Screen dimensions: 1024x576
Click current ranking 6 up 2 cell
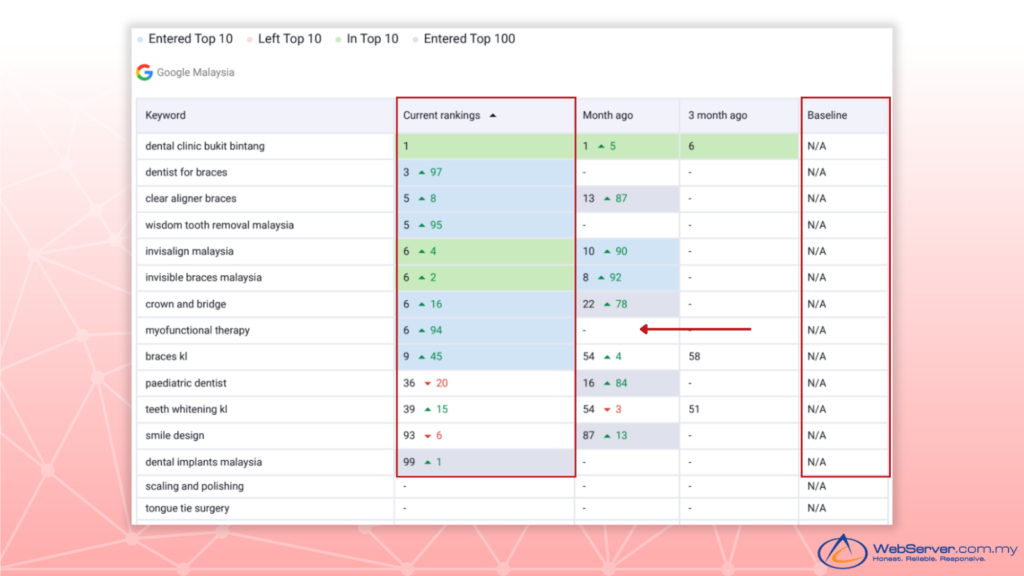pos(485,278)
